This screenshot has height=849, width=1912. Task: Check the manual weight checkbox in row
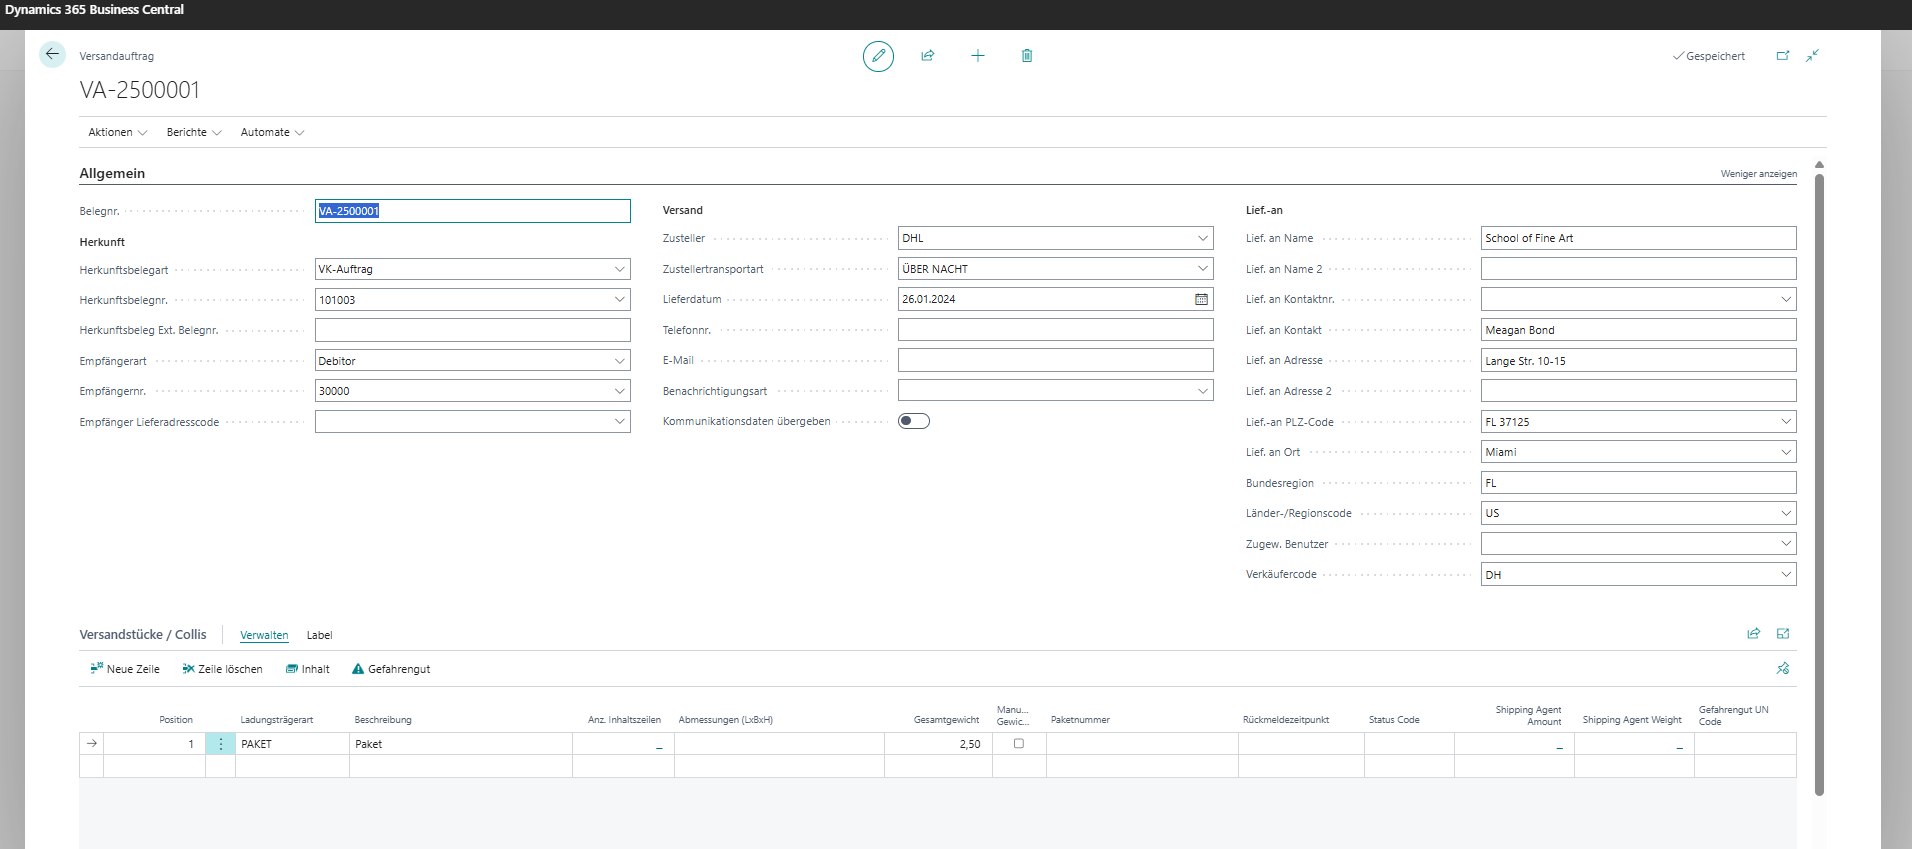coord(1018,744)
